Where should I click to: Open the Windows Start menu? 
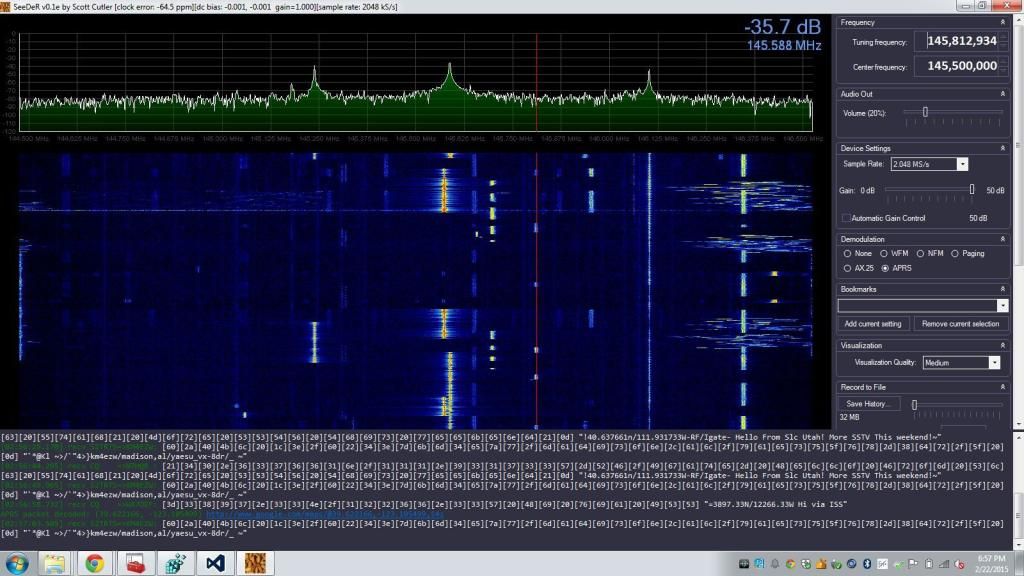tap(17, 563)
